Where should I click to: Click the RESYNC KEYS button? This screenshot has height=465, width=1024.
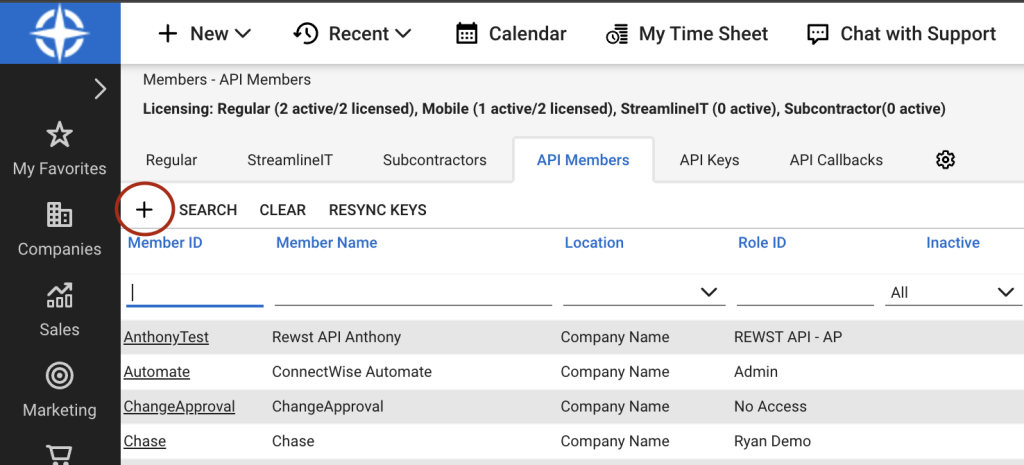pos(377,210)
